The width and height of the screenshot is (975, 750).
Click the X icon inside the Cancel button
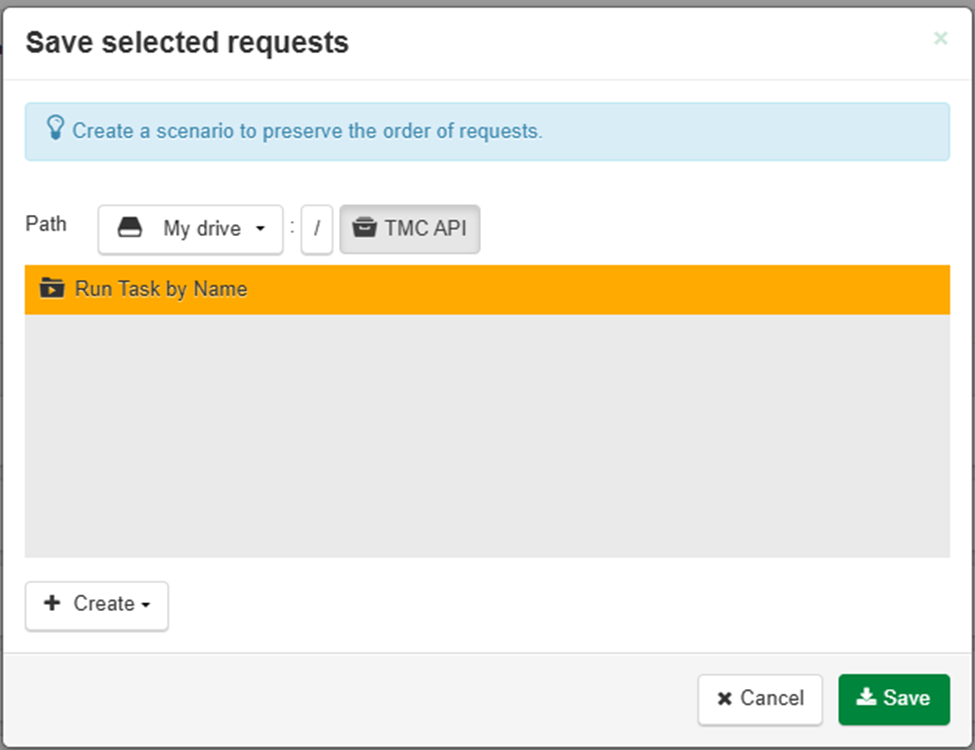723,699
